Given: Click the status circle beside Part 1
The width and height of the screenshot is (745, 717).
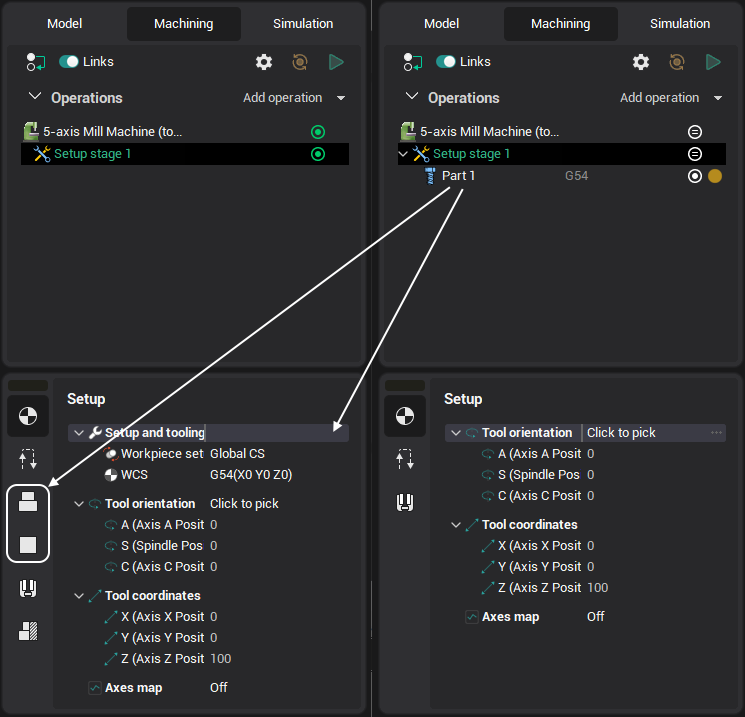Looking at the screenshot, I should 695,176.
